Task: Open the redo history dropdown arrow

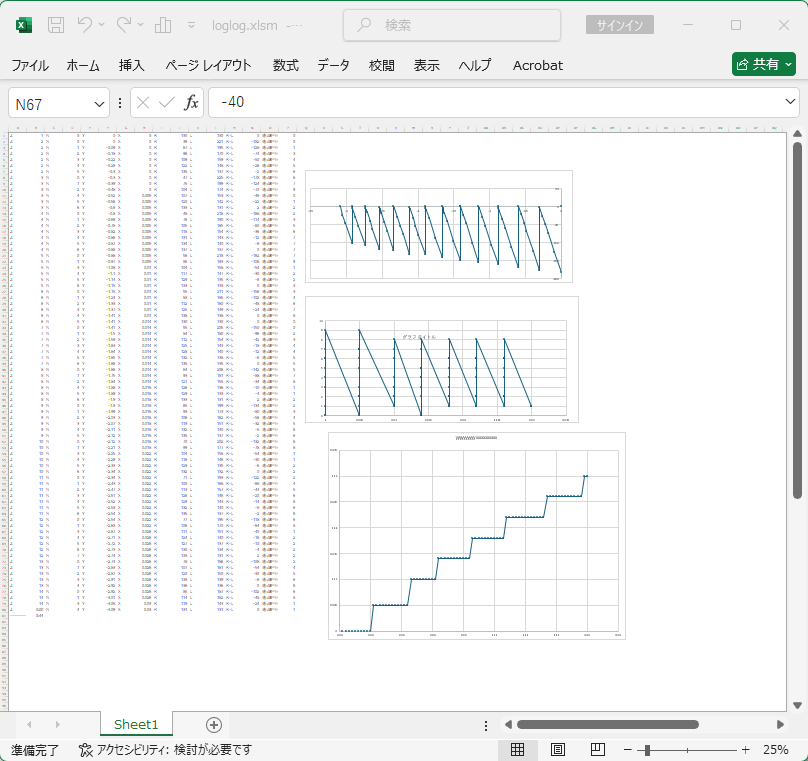Action: click(x=140, y=25)
